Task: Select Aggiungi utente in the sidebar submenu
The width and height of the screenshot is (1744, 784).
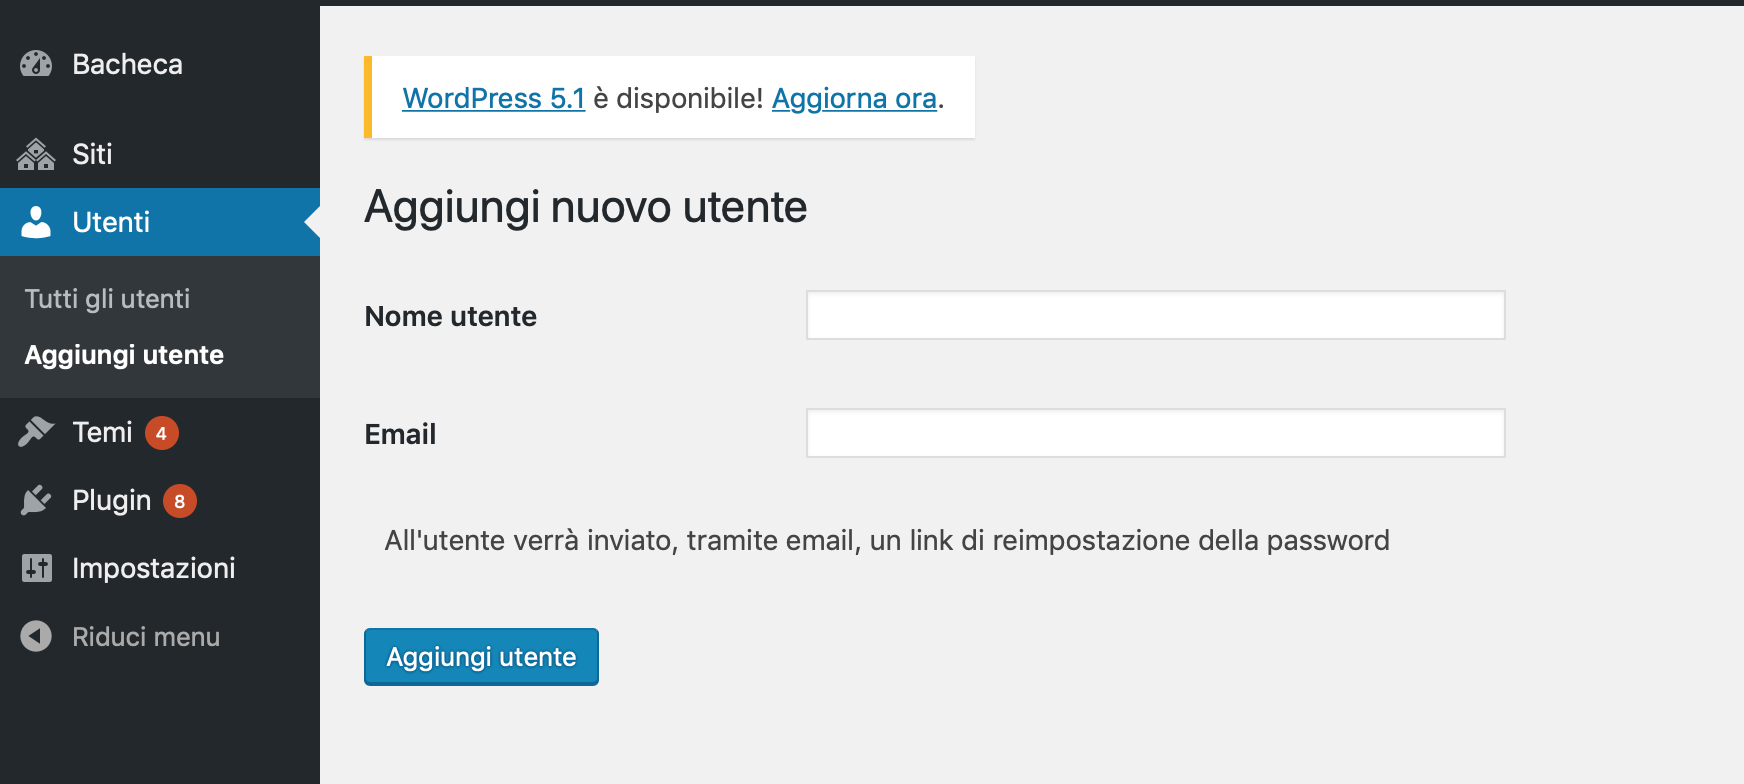Action: pos(124,355)
